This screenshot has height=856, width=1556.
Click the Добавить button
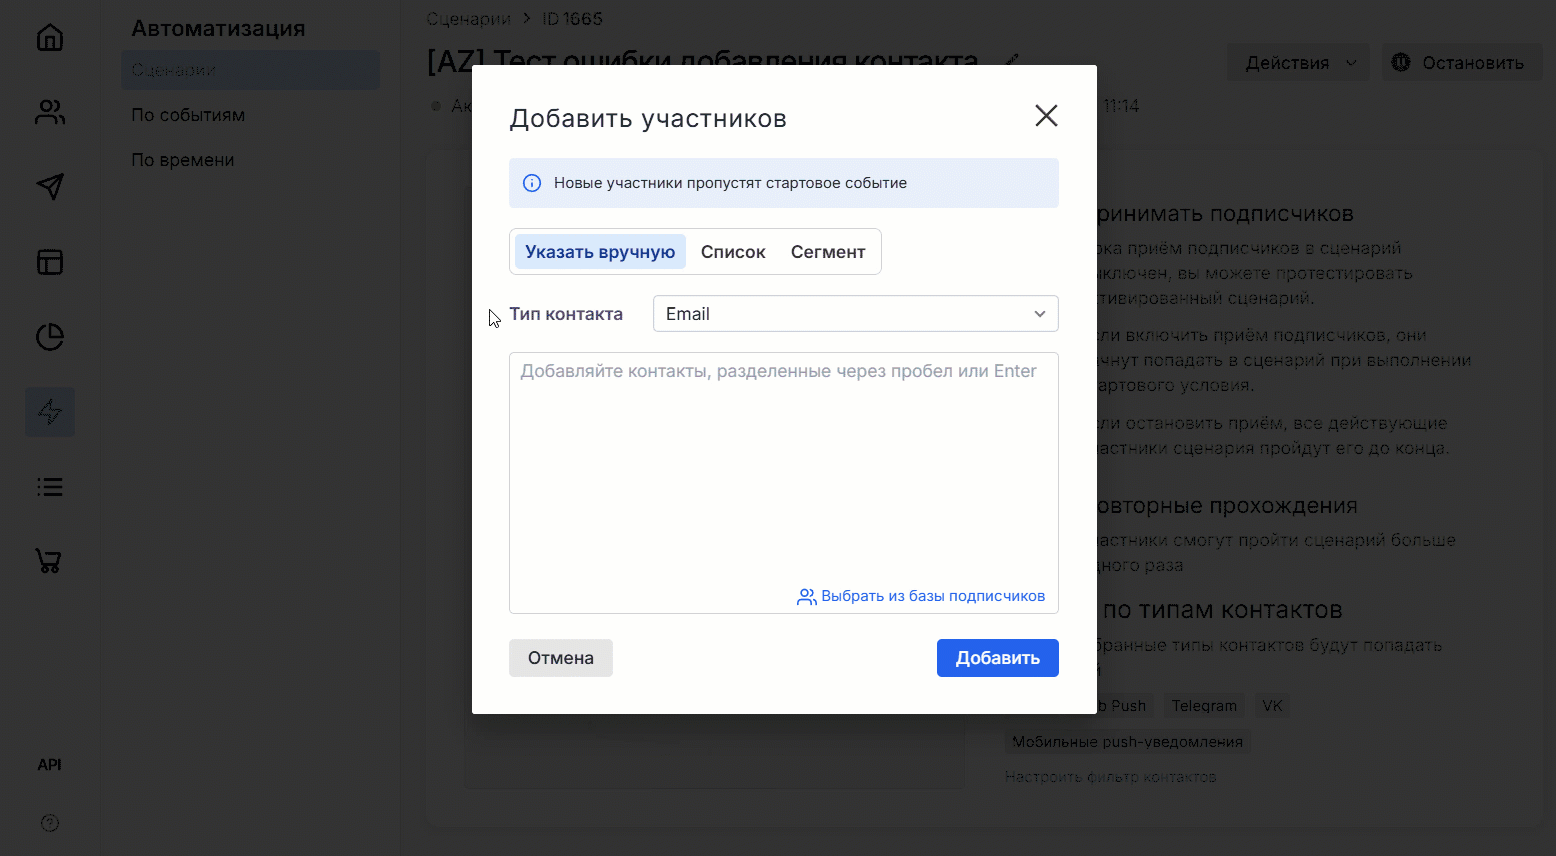(x=997, y=657)
